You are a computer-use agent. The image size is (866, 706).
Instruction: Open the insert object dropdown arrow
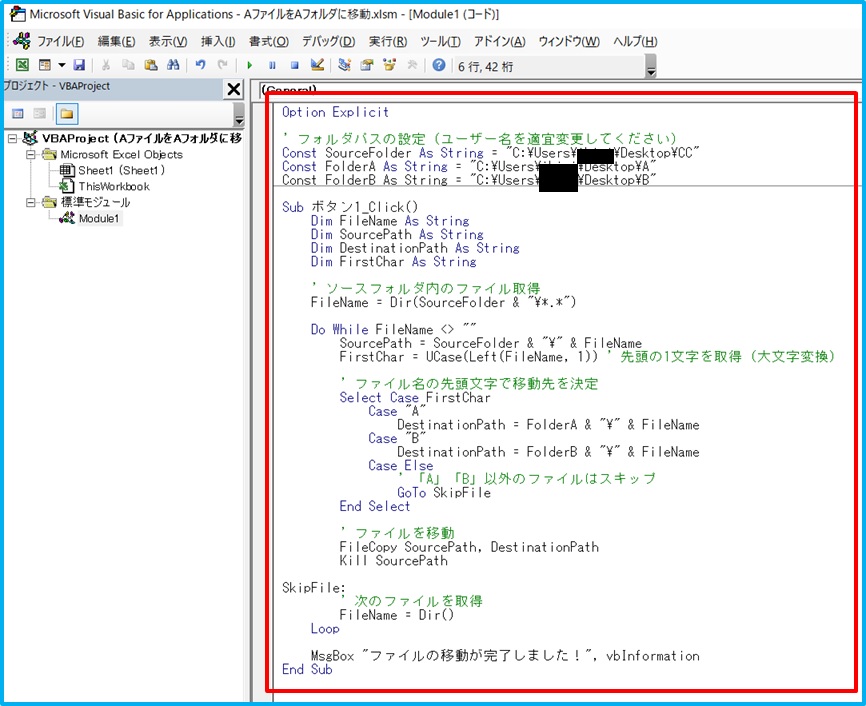[x=62, y=65]
